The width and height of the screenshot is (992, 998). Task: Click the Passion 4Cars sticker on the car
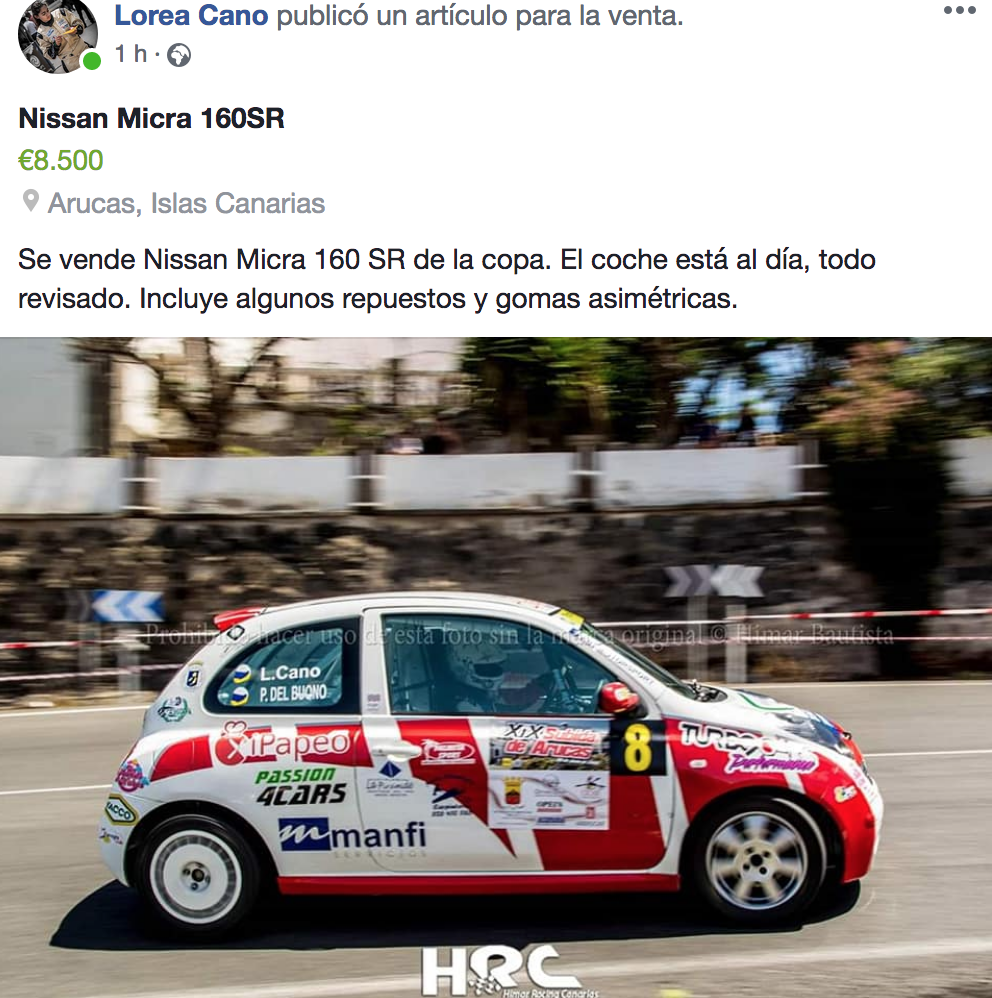tap(301, 787)
